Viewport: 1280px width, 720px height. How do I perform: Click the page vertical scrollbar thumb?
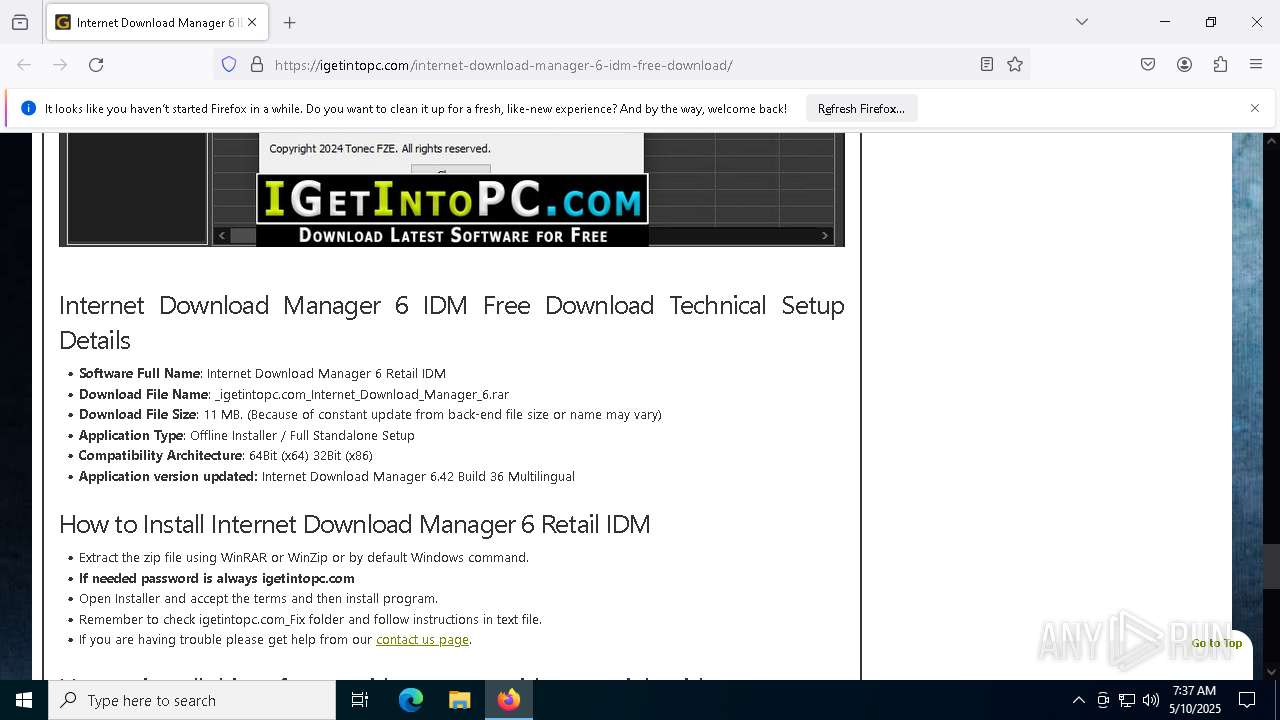coord(1271,566)
